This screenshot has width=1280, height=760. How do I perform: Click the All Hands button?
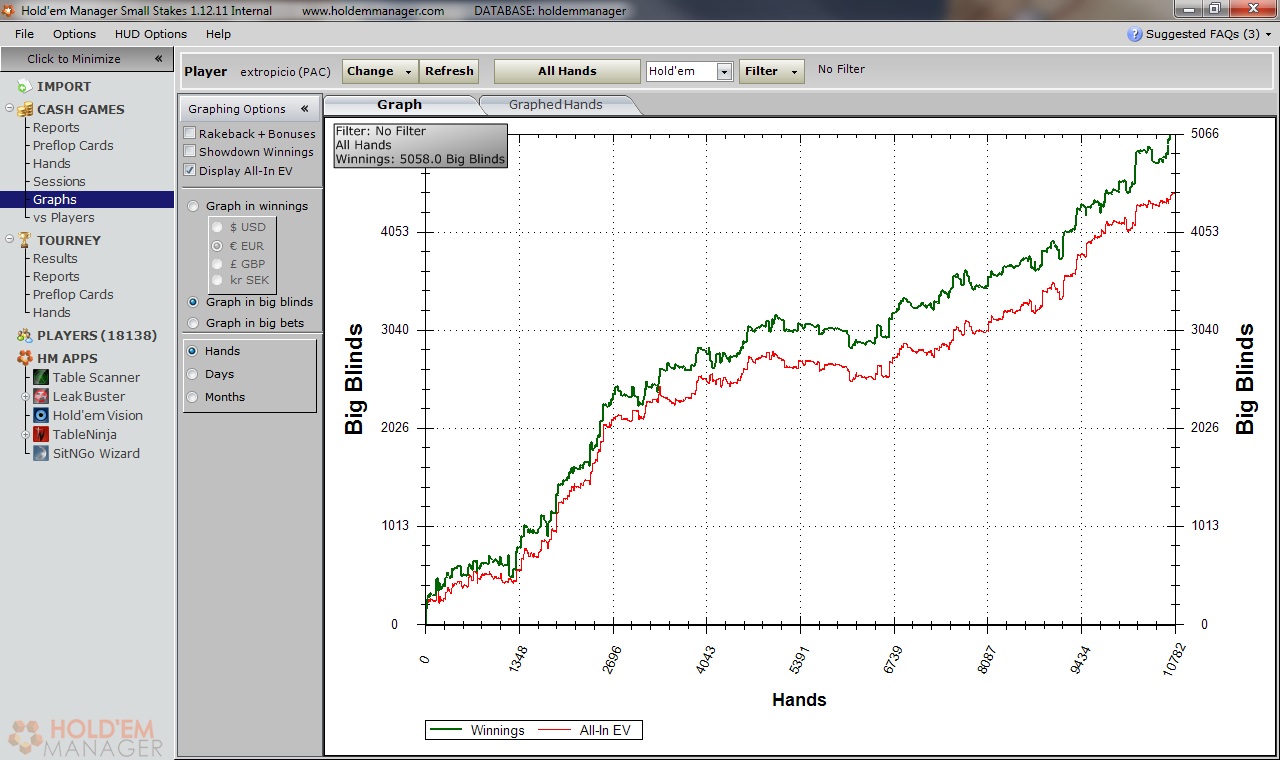pos(567,71)
